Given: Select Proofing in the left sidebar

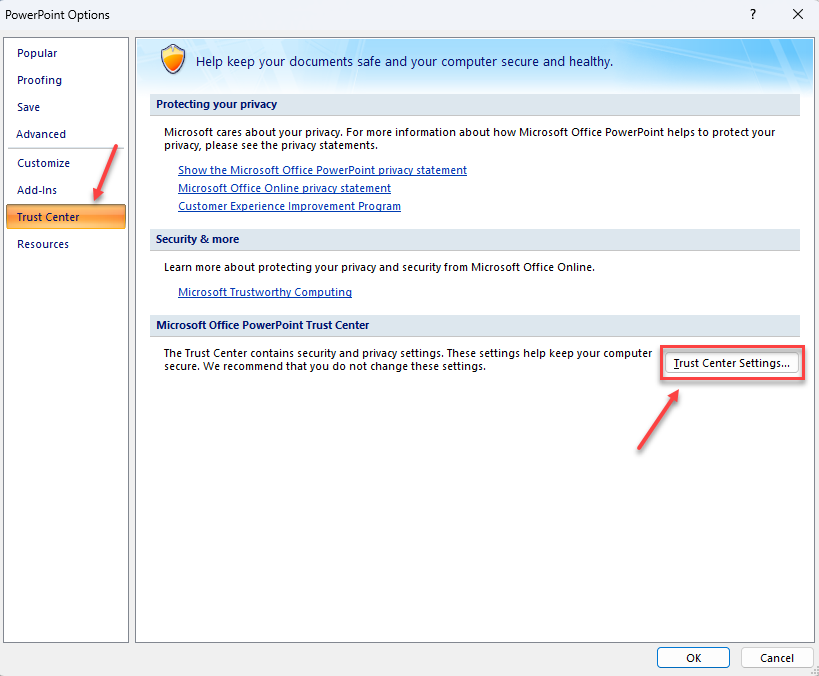Looking at the screenshot, I should (39, 80).
